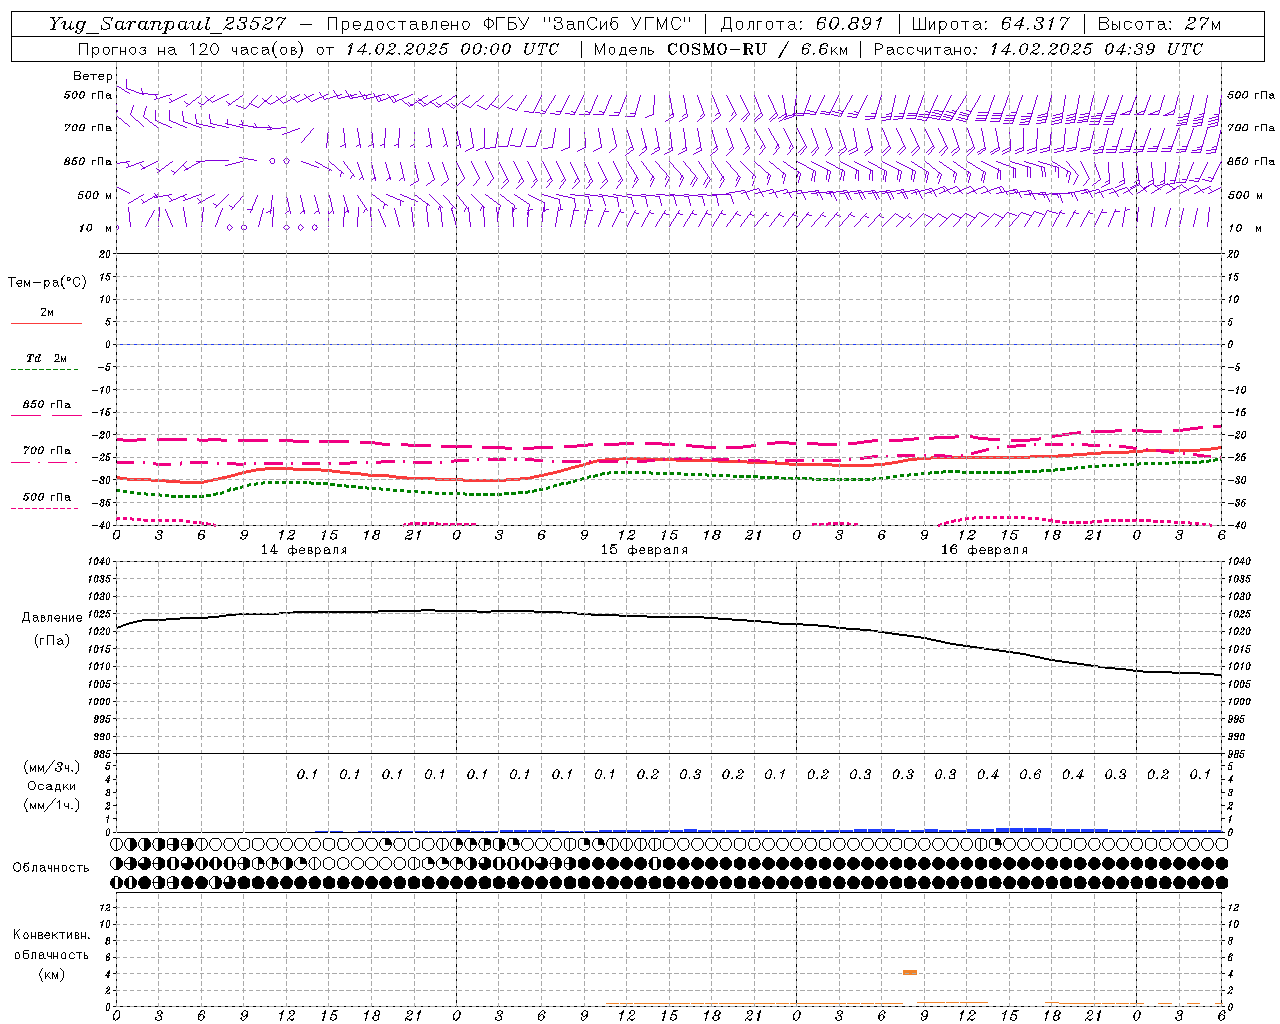Click the Облачность panel label
1280x1024 pixels.
coord(51,868)
